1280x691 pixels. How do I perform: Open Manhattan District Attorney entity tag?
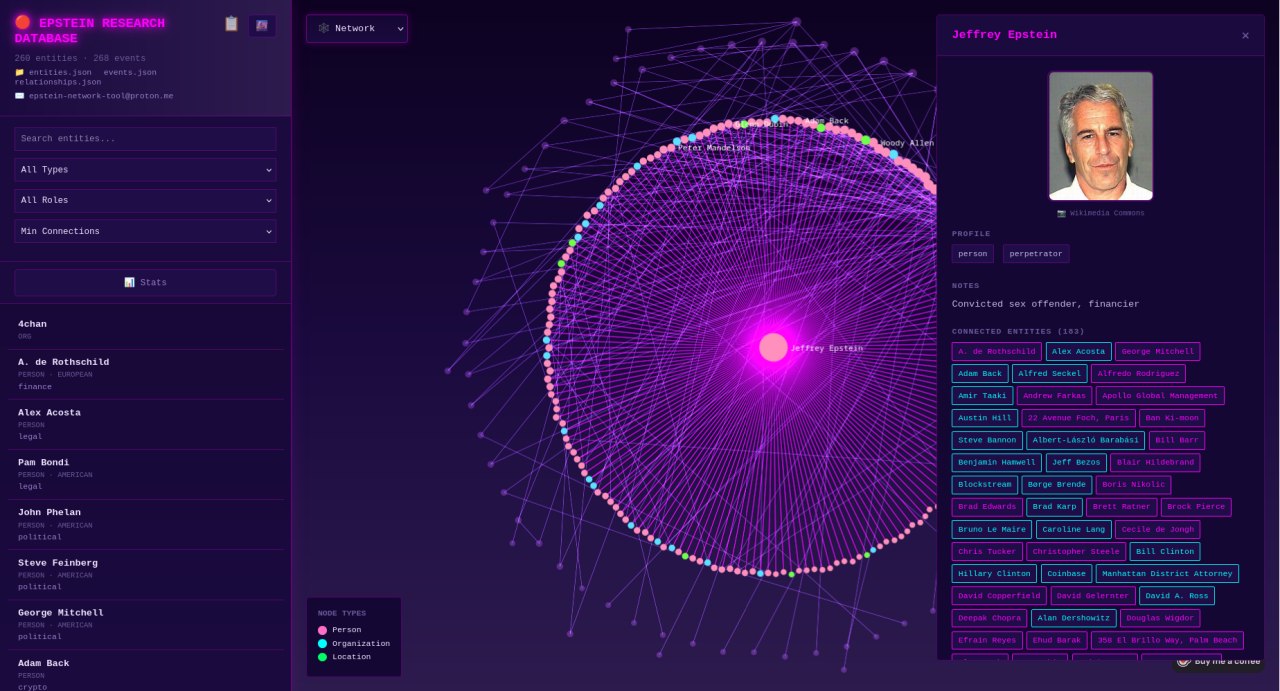1167,573
